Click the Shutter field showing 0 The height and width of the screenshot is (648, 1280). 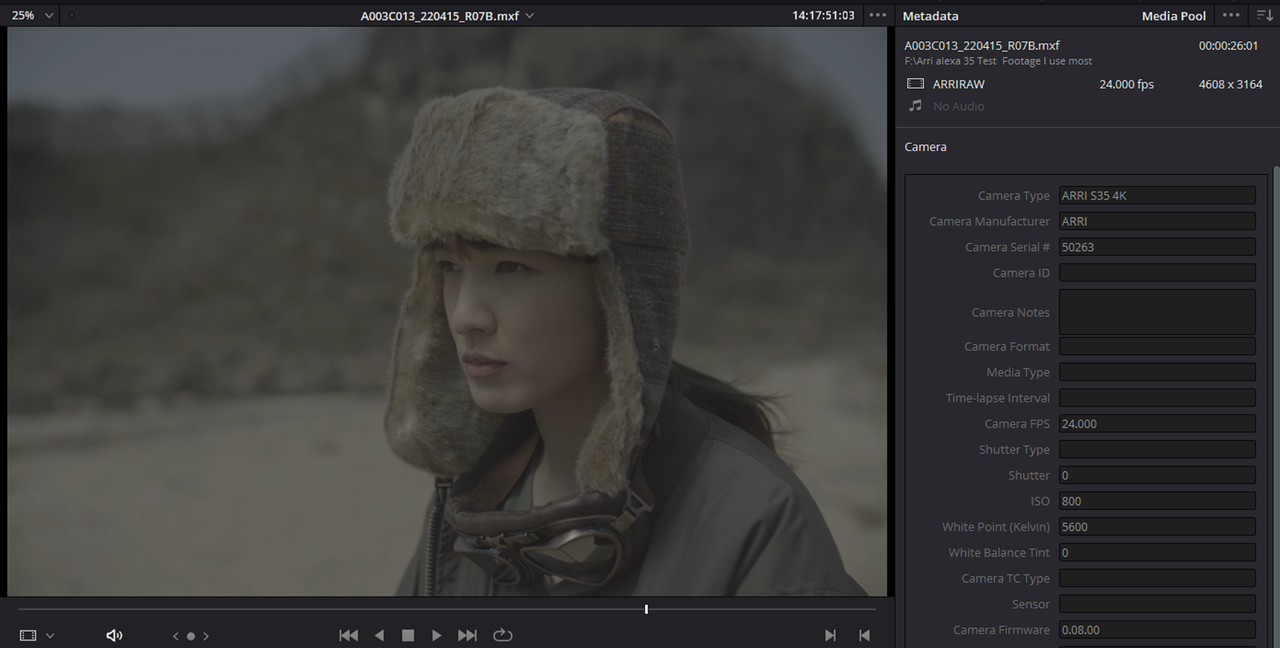click(1157, 475)
